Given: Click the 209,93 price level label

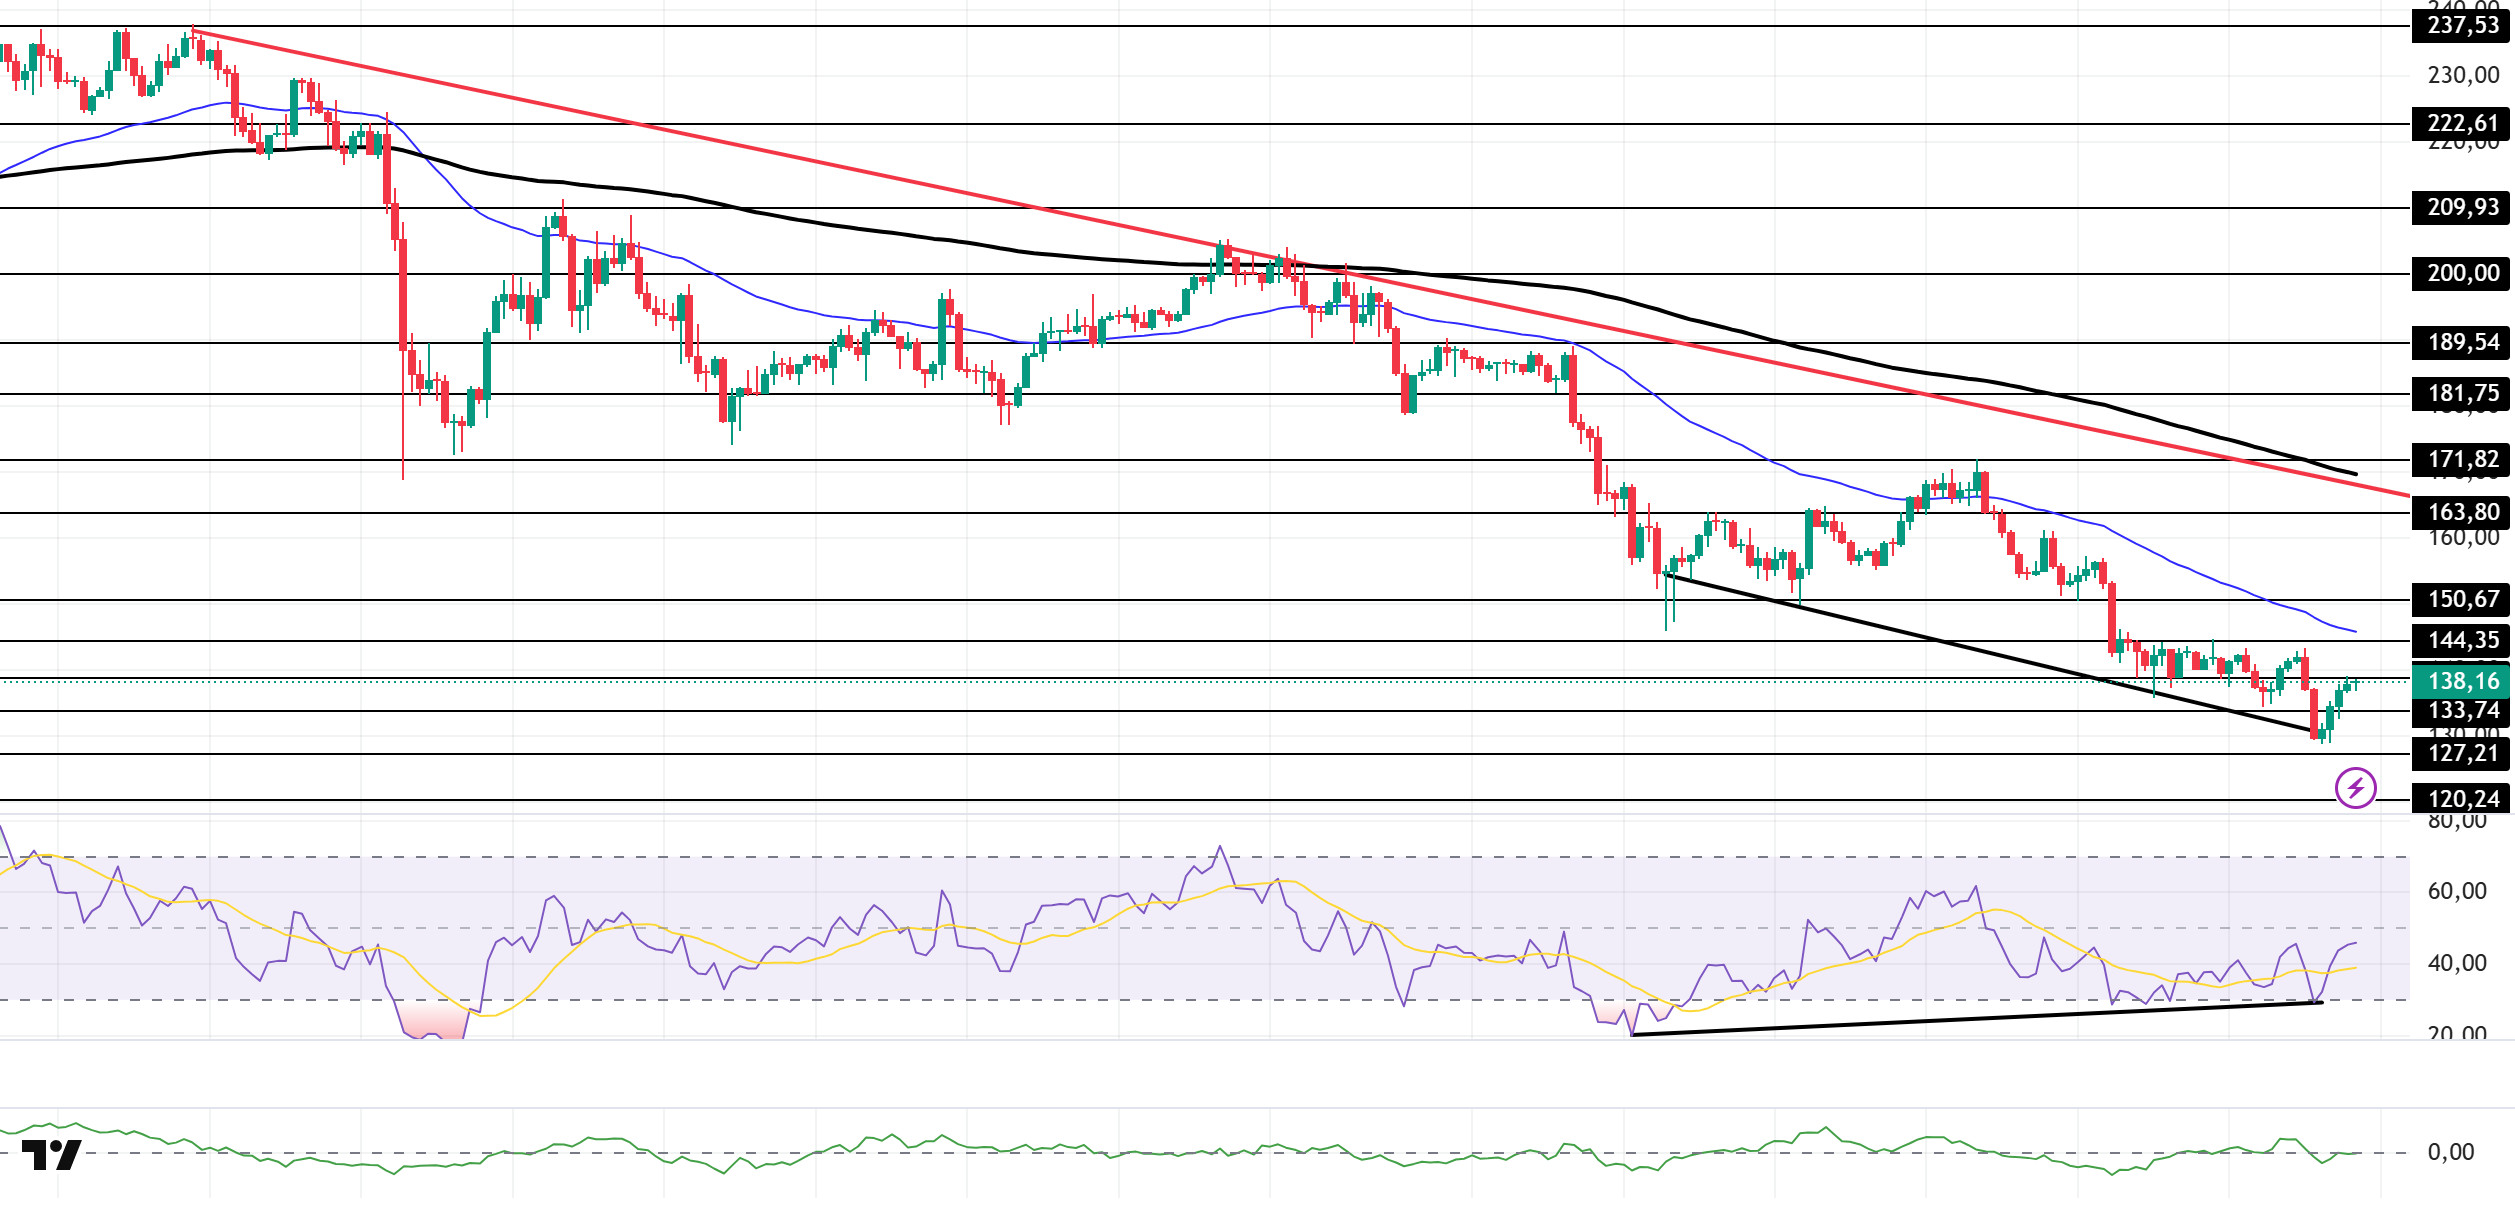Looking at the screenshot, I should coord(2462,207).
